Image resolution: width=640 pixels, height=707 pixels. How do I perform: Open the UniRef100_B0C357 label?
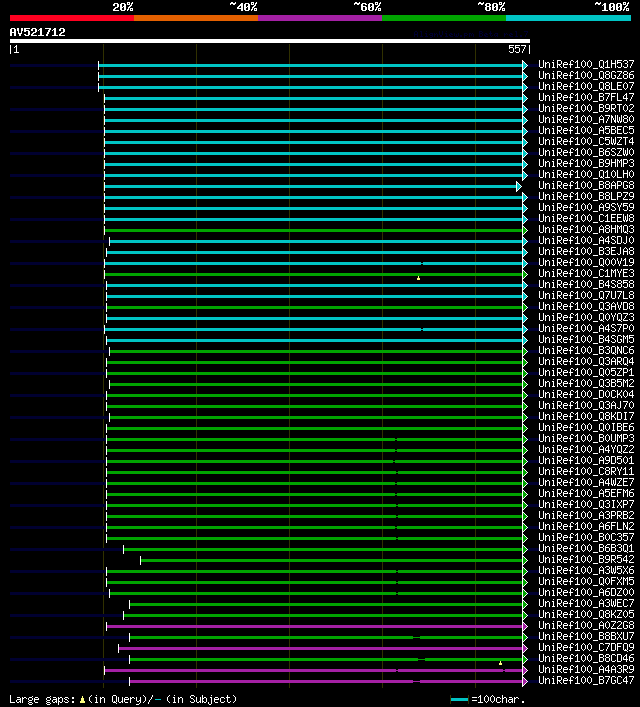(x=586, y=537)
